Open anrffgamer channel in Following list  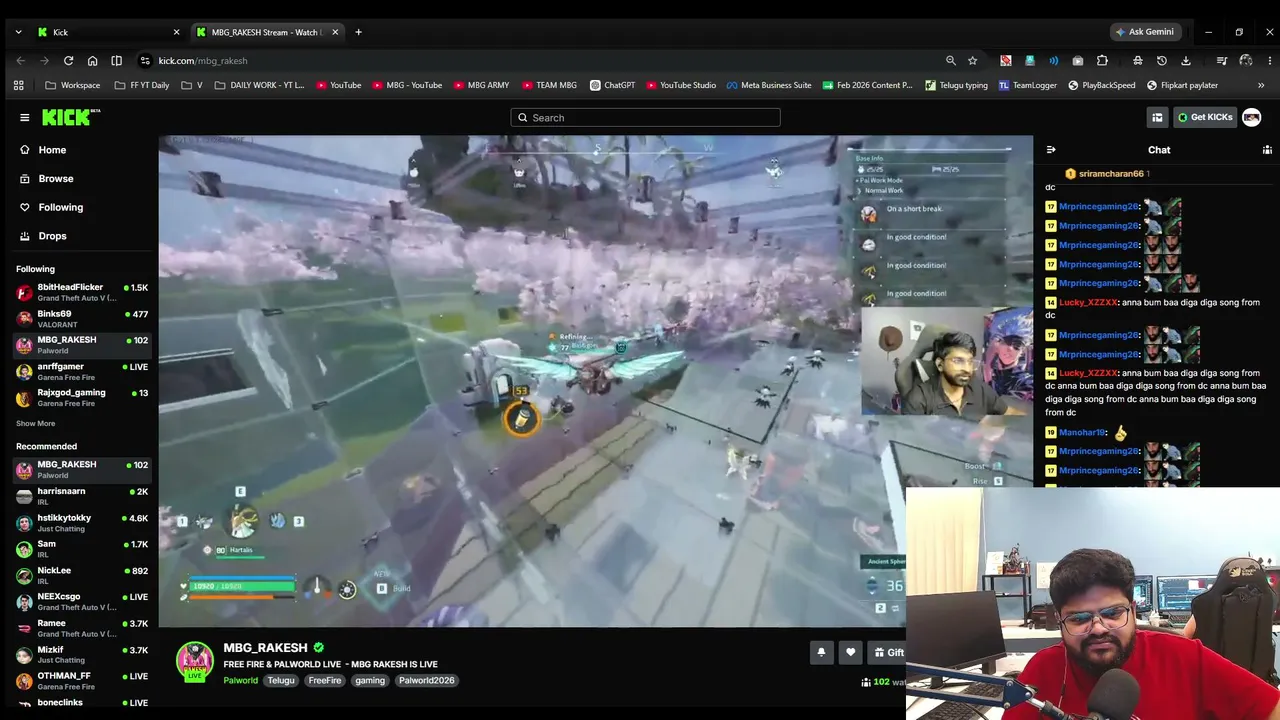[82, 371]
